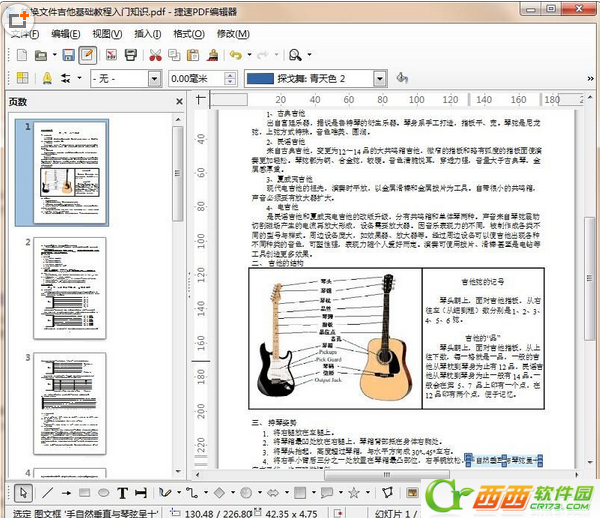Click the Cut scissors icon
The height and width of the screenshot is (518, 600).
click(156, 54)
